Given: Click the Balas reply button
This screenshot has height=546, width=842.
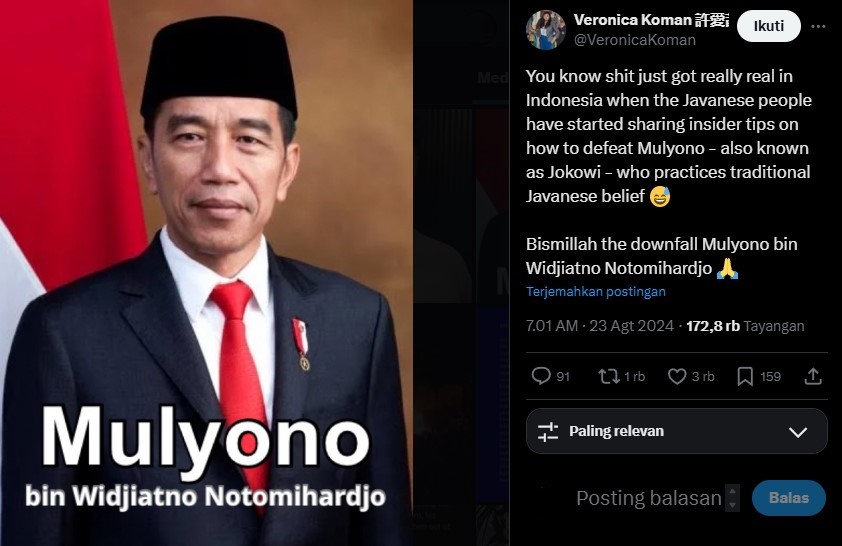Looking at the screenshot, I should [788, 498].
